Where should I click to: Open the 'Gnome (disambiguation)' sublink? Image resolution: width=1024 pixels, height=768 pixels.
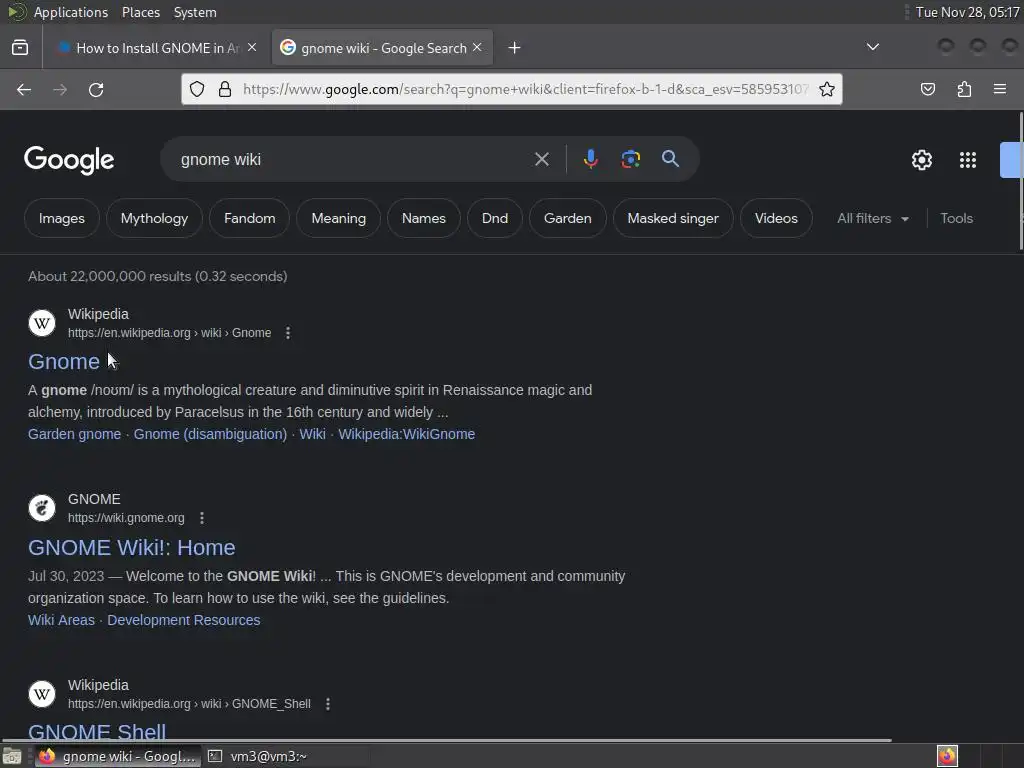point(210,434)
